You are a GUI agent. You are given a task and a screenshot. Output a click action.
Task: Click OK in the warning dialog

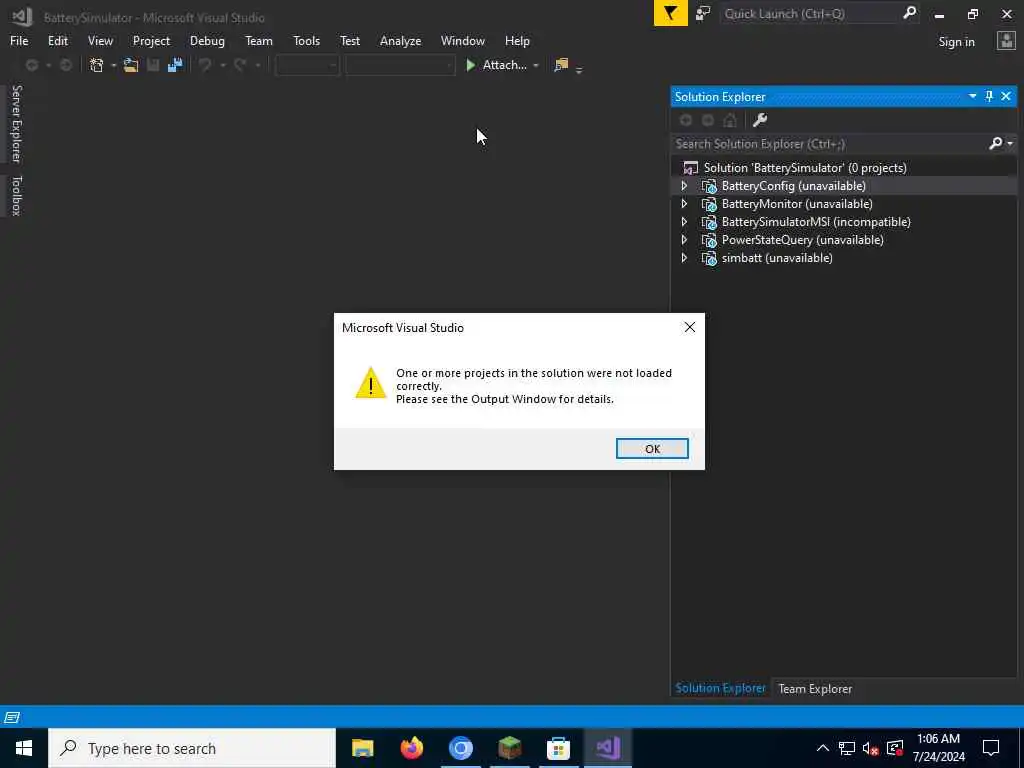[x=652, y=449]
